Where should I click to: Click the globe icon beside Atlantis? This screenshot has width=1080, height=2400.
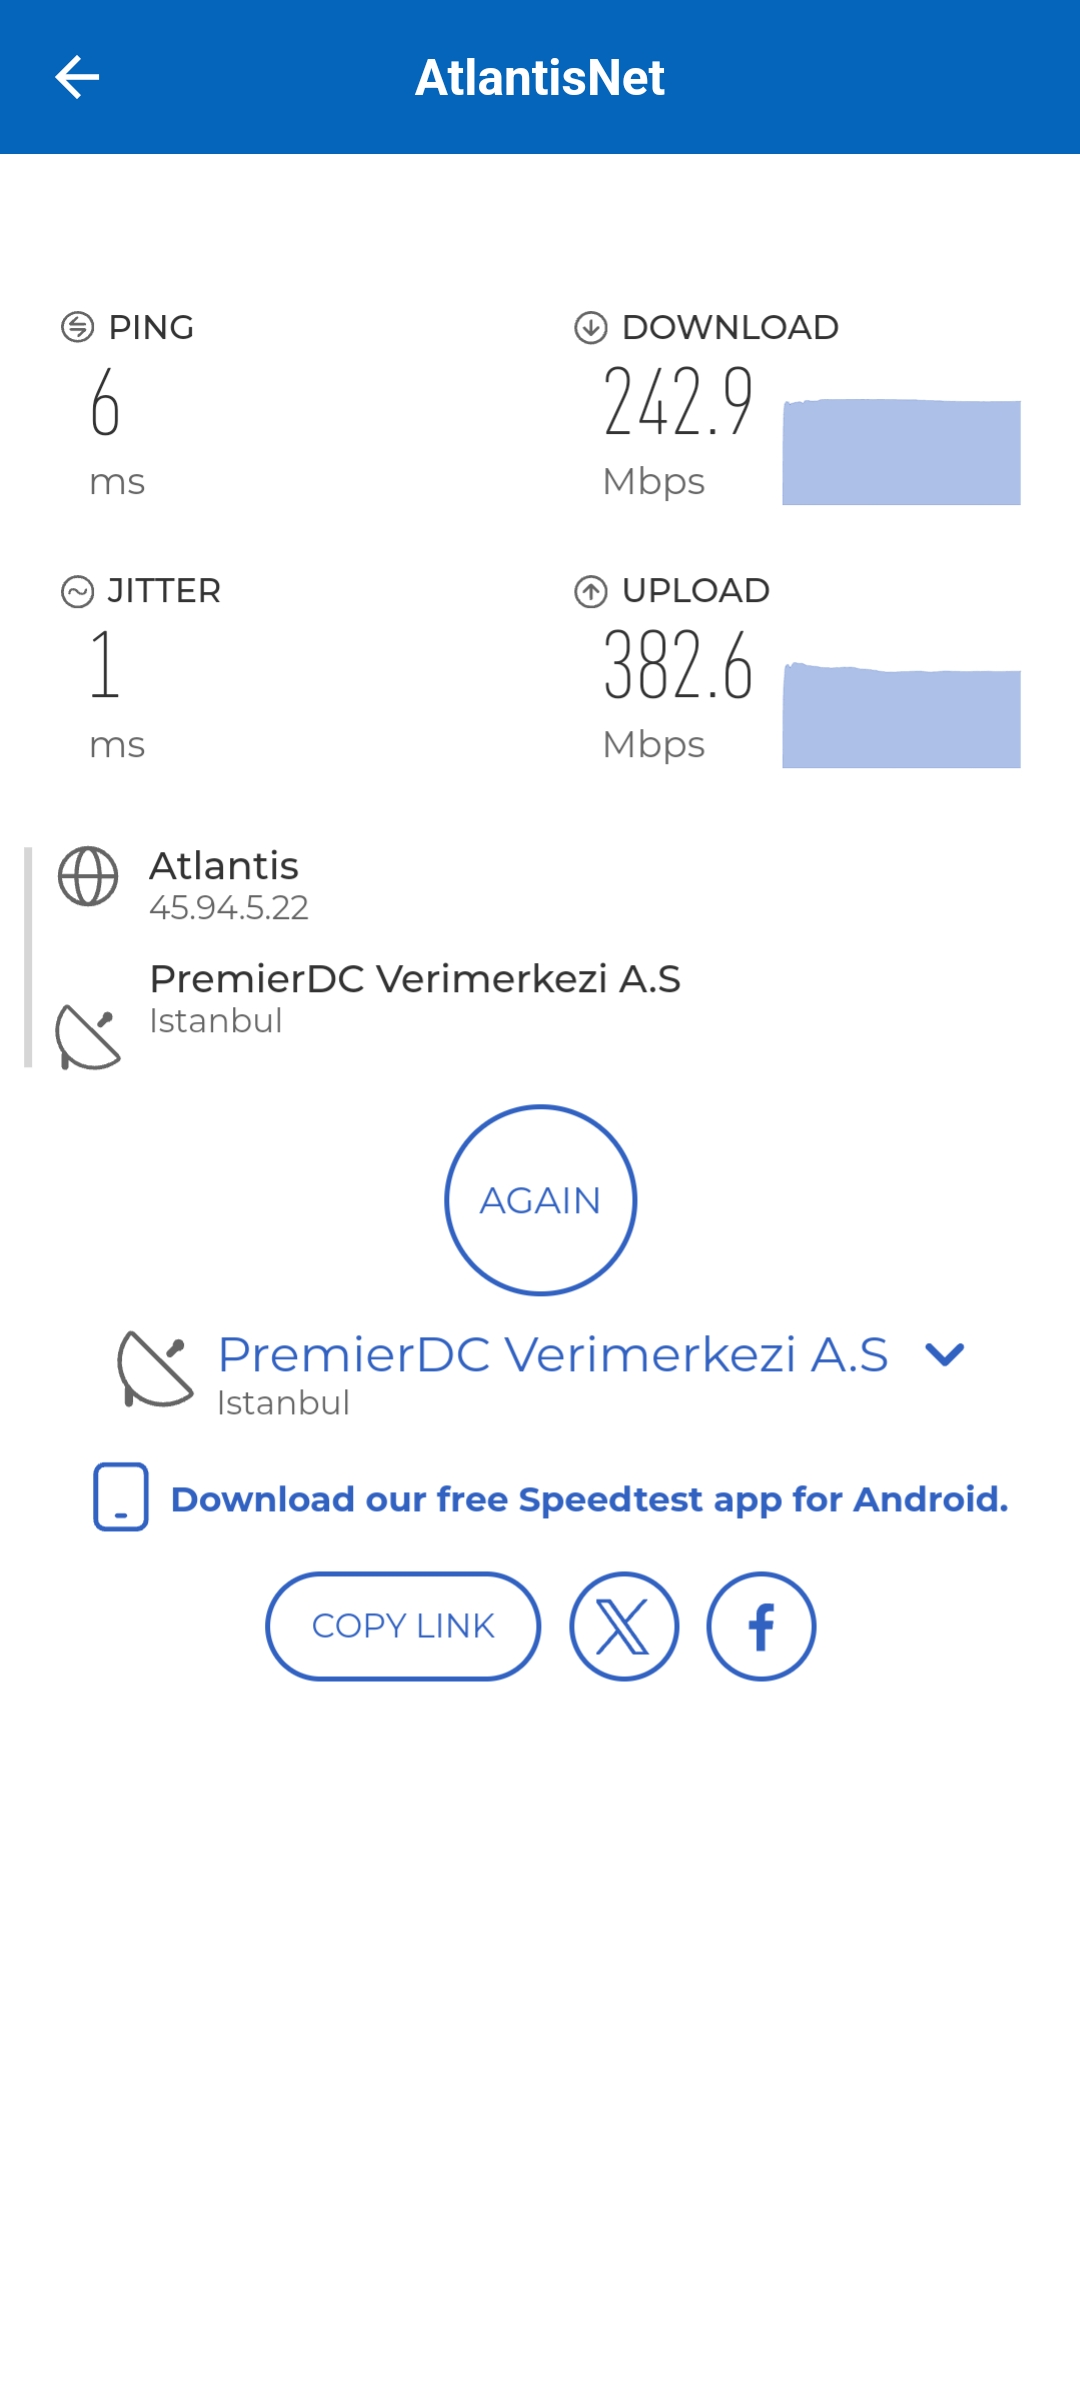click(88, 876)
